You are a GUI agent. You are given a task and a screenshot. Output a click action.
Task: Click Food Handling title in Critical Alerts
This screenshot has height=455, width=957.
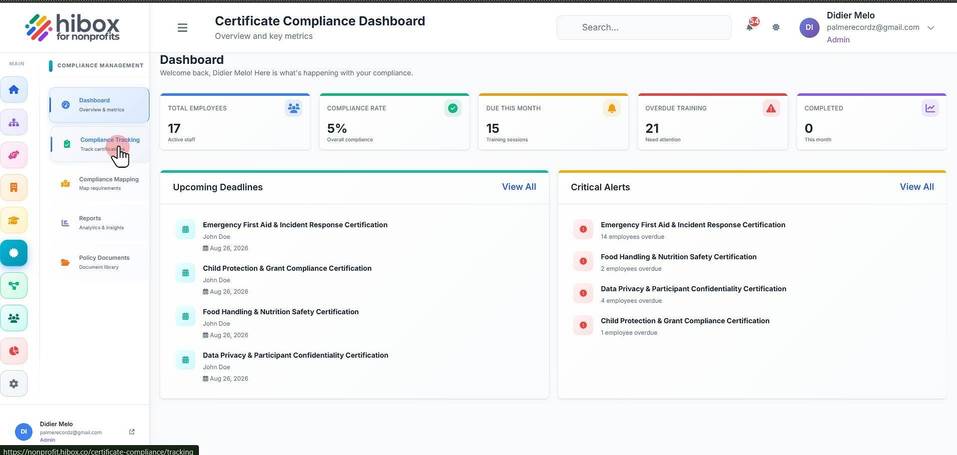click(x=679, y=257)
